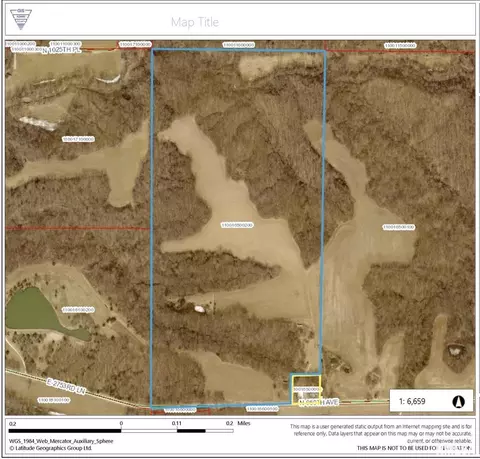Click WGS_1984_Web_Mercator_Auxiliary_Sphere projection text
The width and height of the screenshot is (480, 459).
pyautogui.click(x=61, y=441)
